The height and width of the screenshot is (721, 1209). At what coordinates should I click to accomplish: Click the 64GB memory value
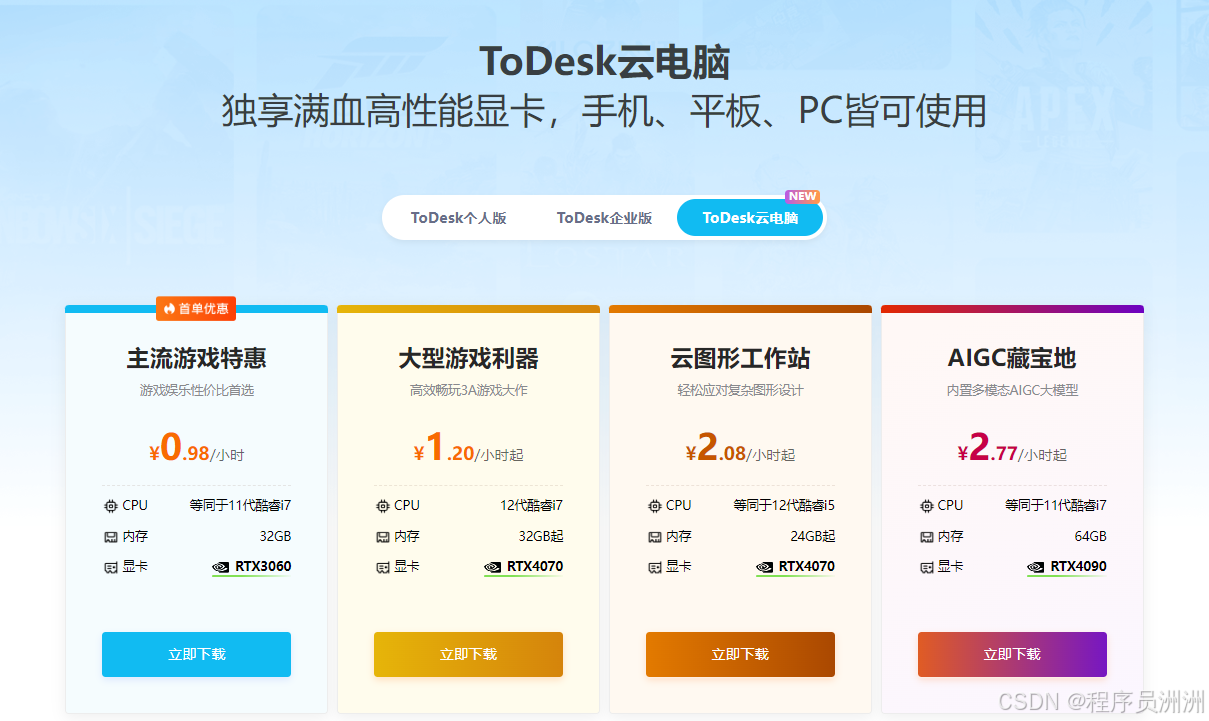tap(1091, 537)
